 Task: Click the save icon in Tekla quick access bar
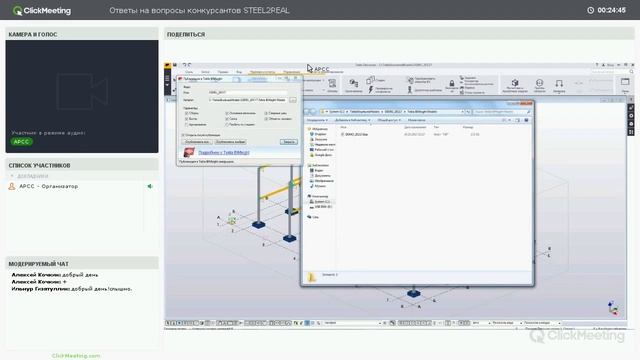175,65
